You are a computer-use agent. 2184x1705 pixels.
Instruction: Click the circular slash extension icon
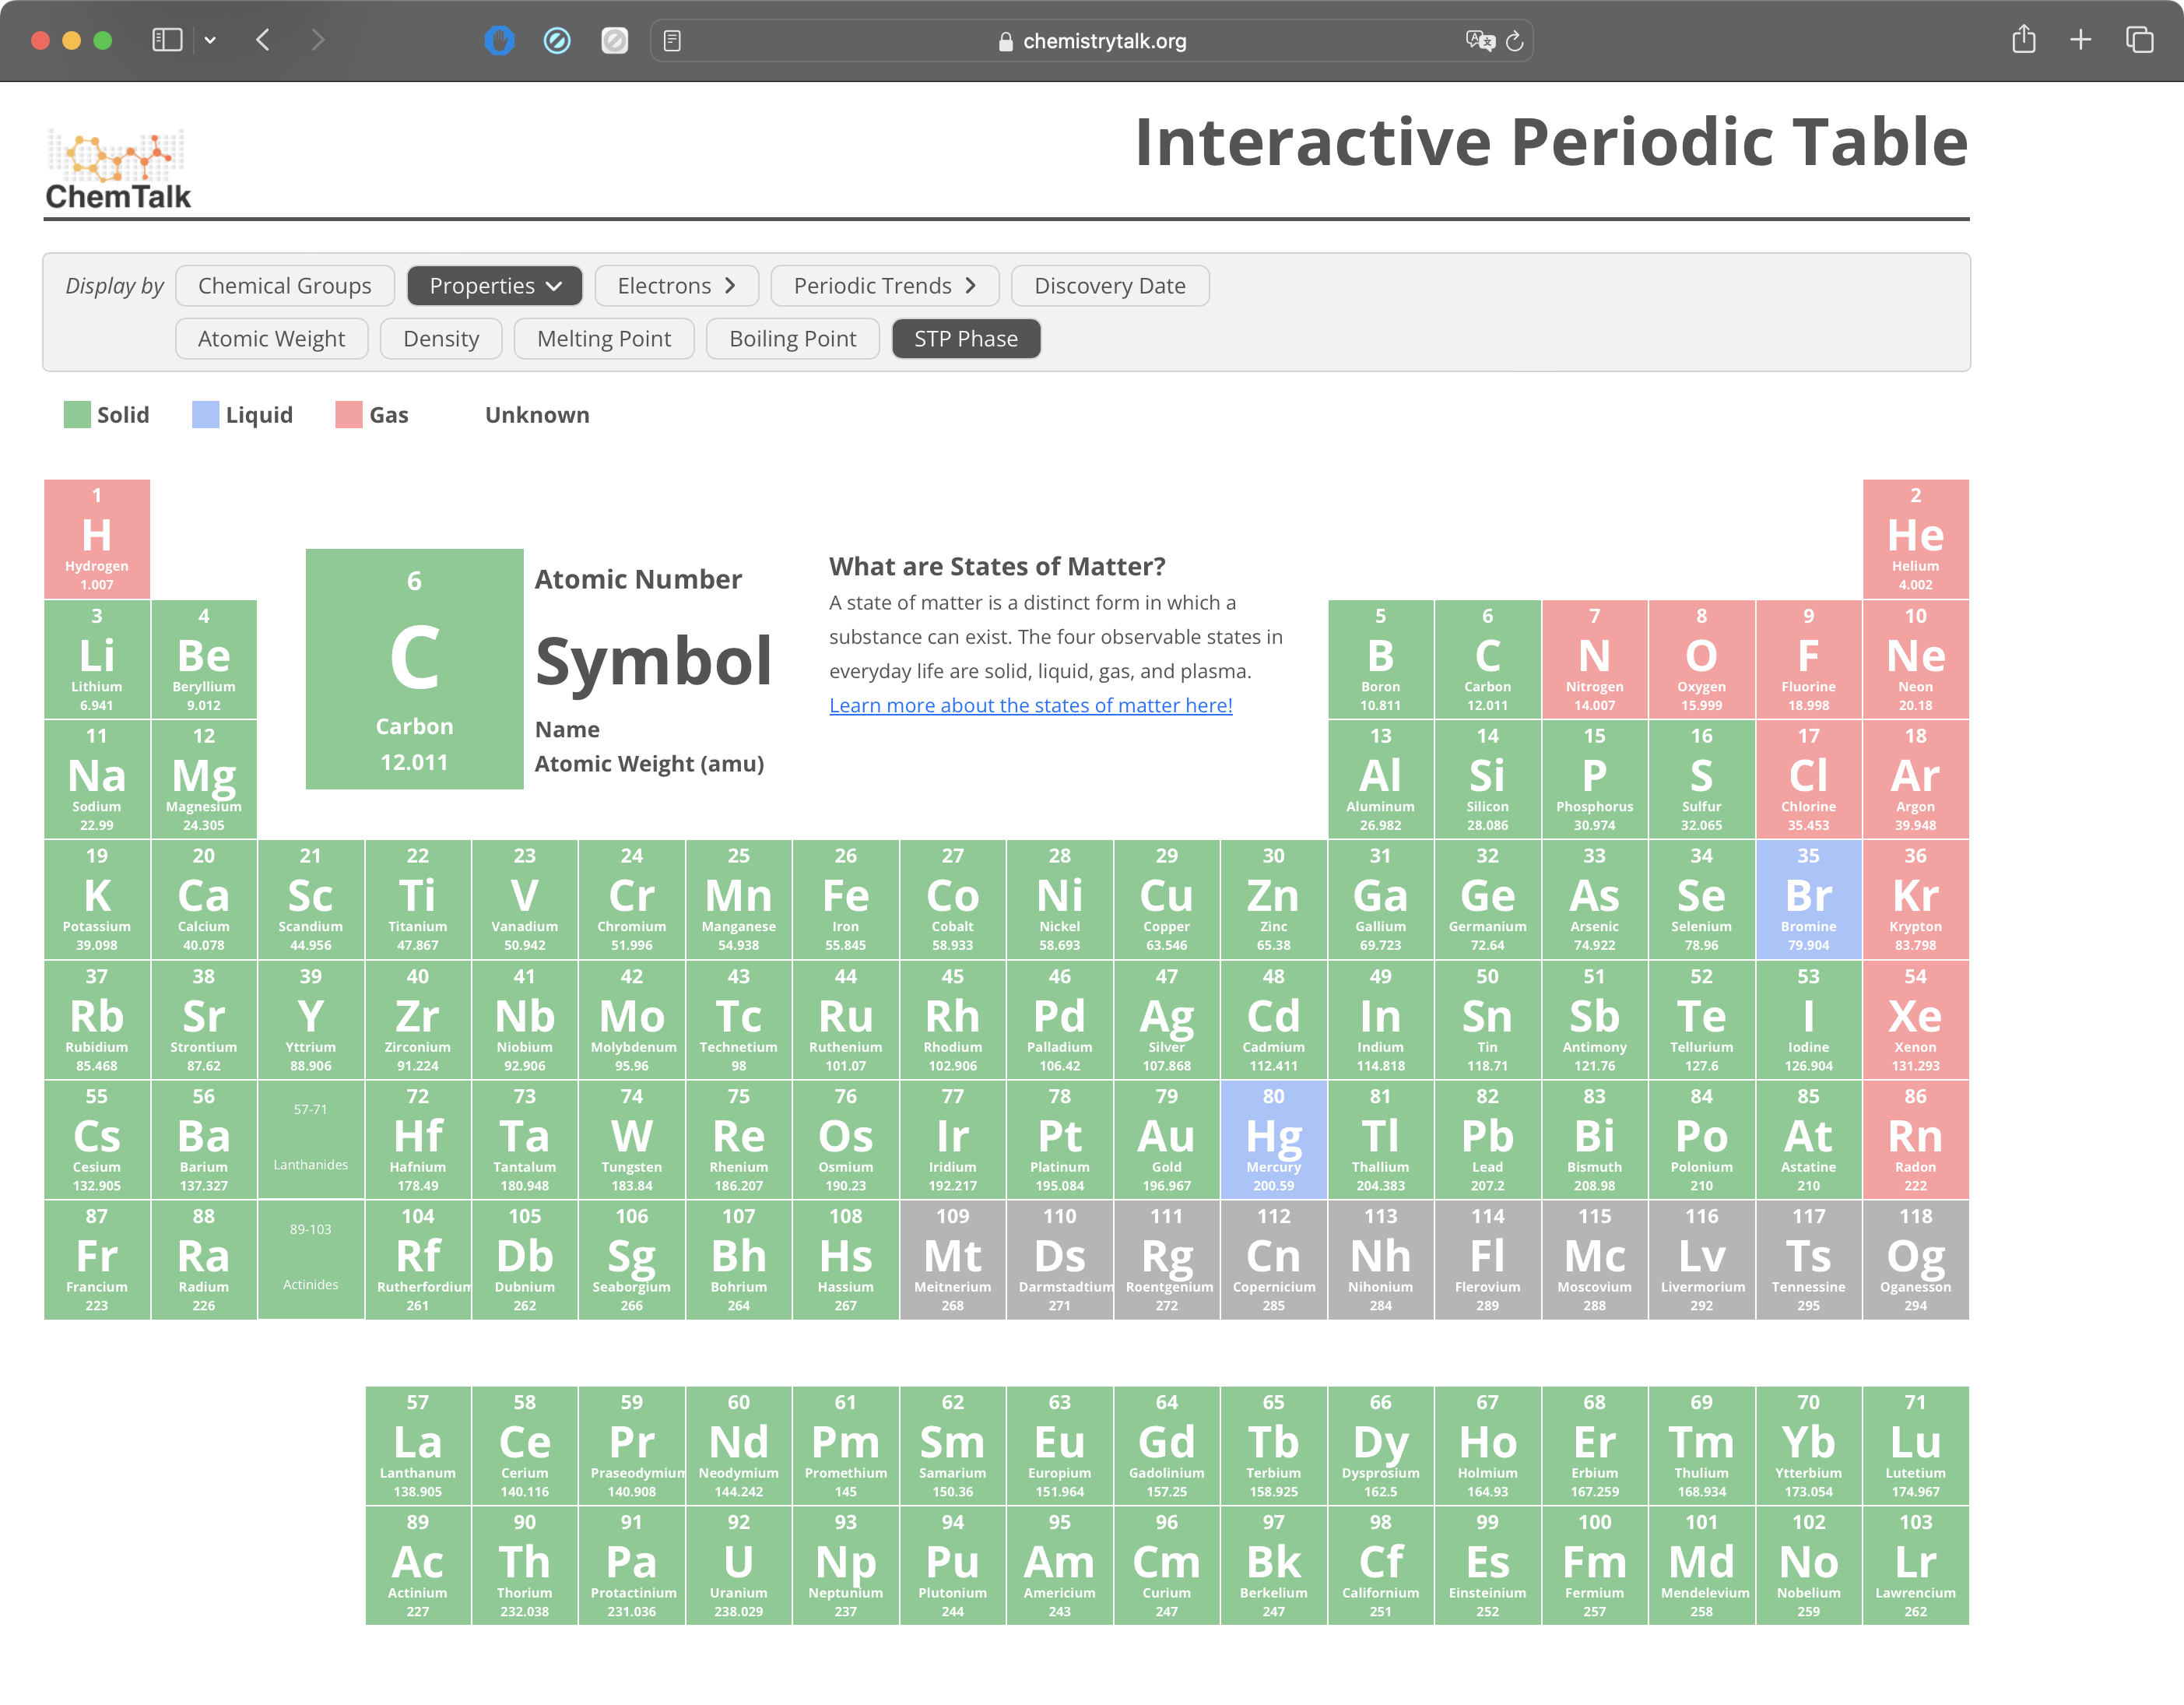coord(557,40)
